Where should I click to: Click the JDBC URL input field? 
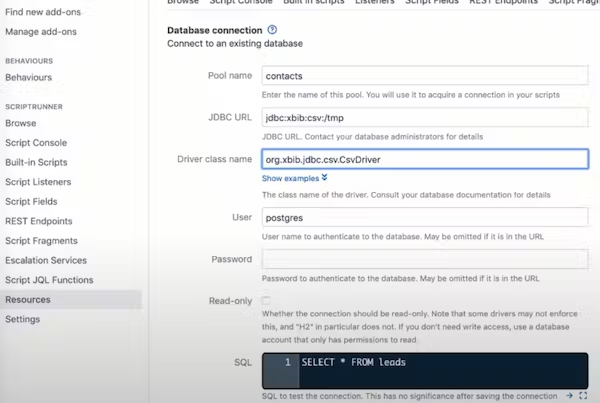coord(425,117)
